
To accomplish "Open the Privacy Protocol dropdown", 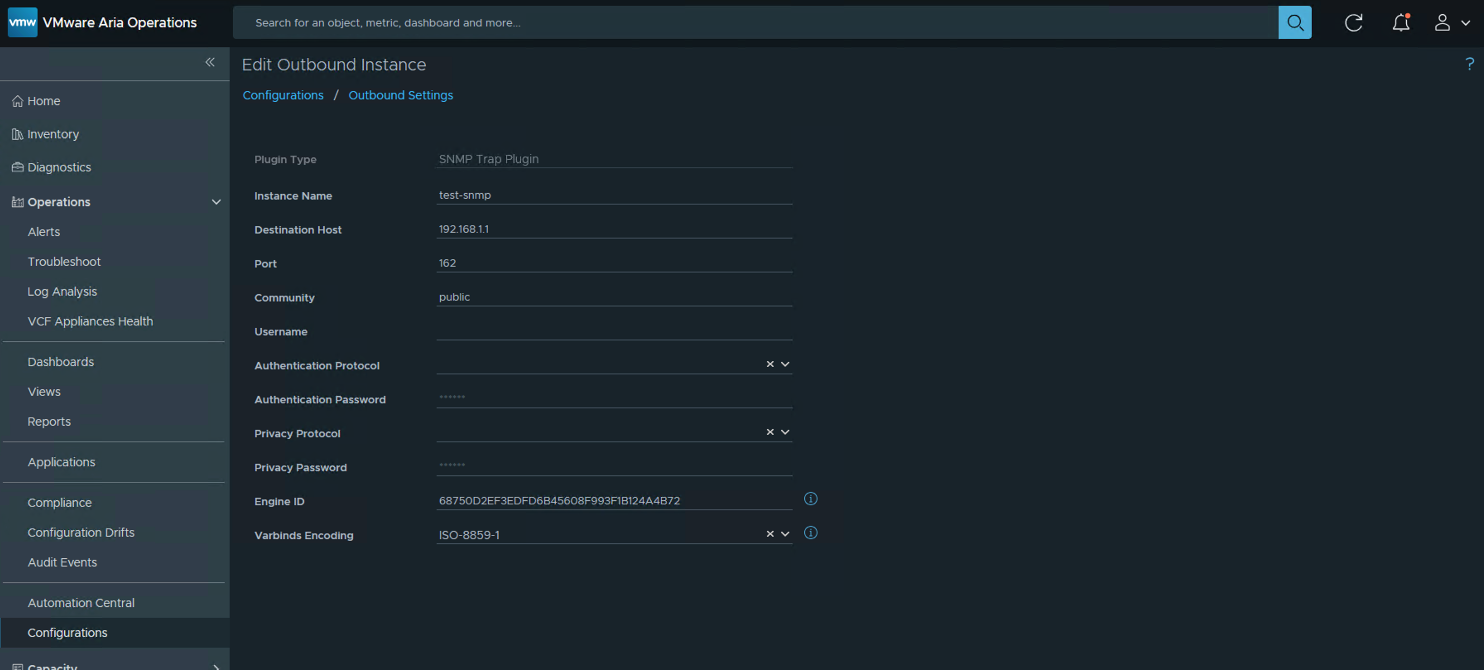I will point(785,433).
